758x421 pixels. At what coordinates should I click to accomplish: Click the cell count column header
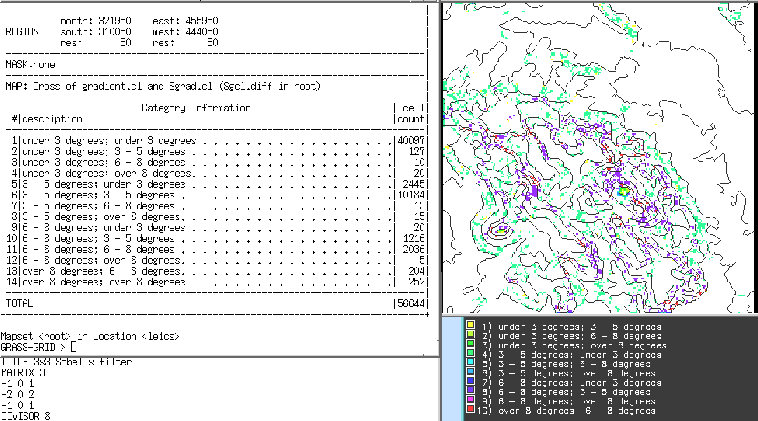pos(410,113)
